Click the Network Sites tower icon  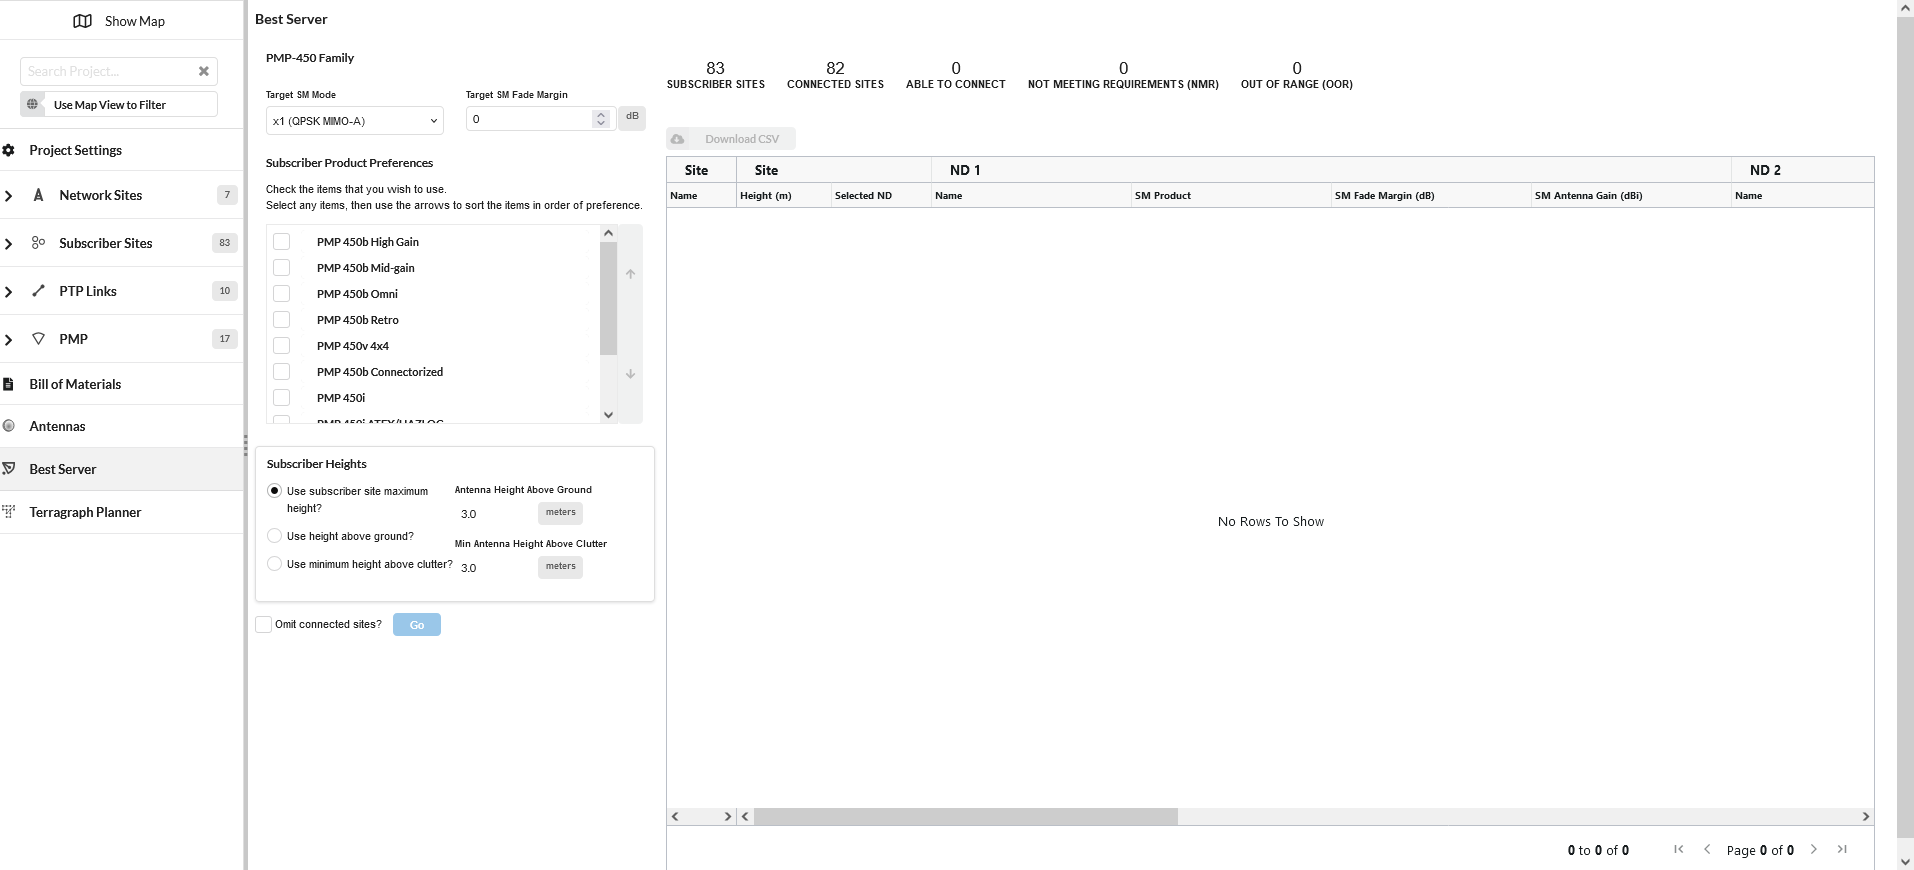click(x=38, y=195)
